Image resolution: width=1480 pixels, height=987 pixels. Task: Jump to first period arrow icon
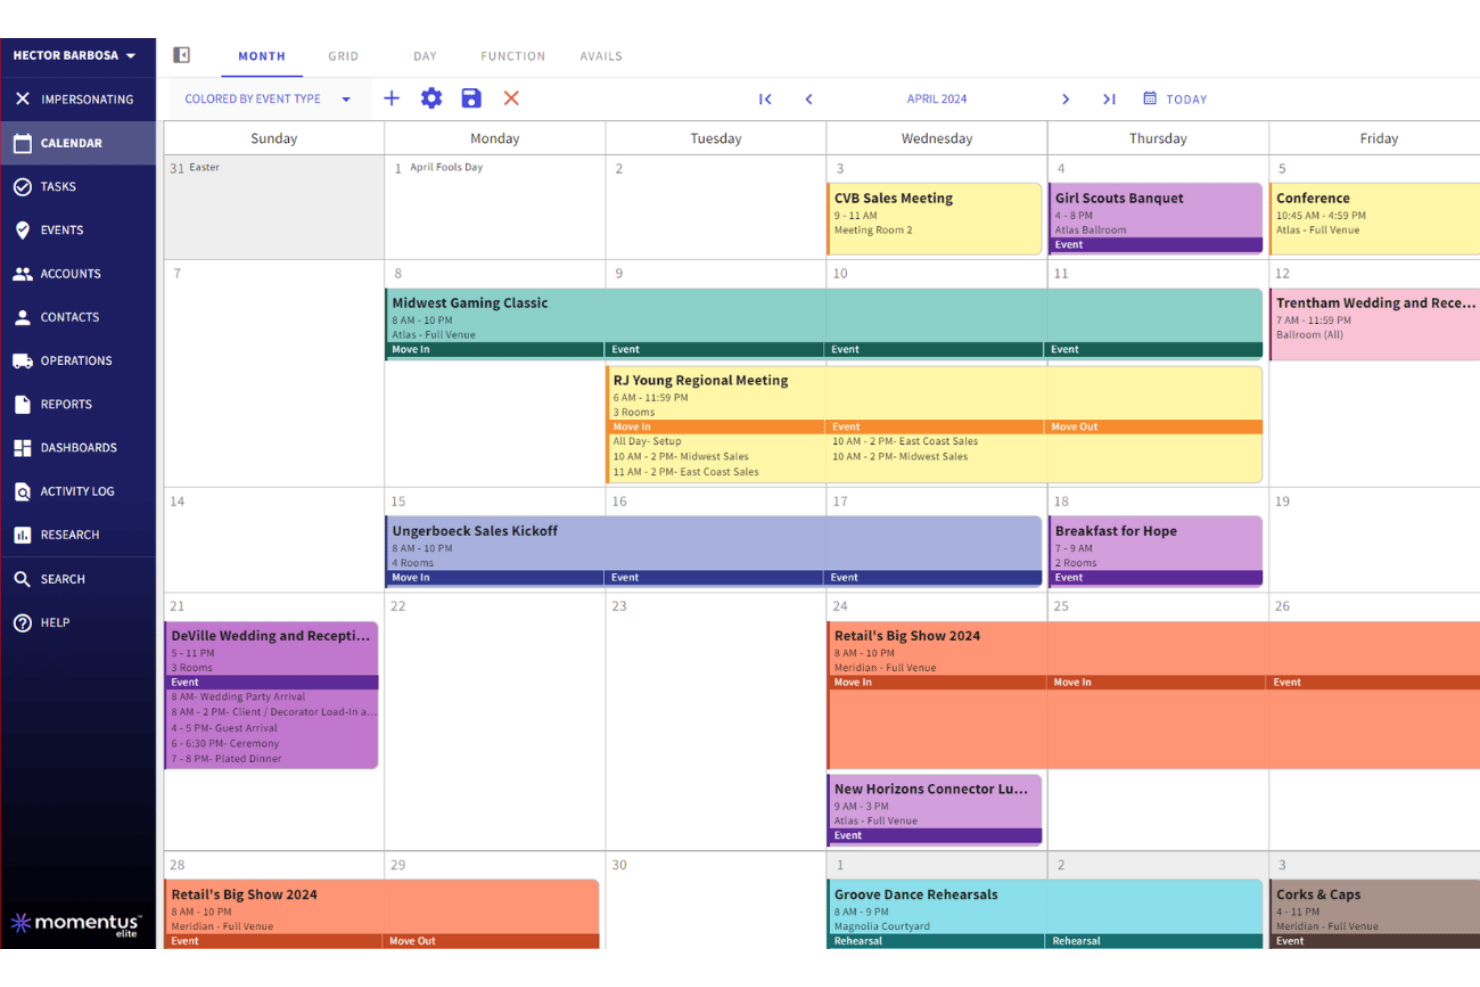[765, 99]
